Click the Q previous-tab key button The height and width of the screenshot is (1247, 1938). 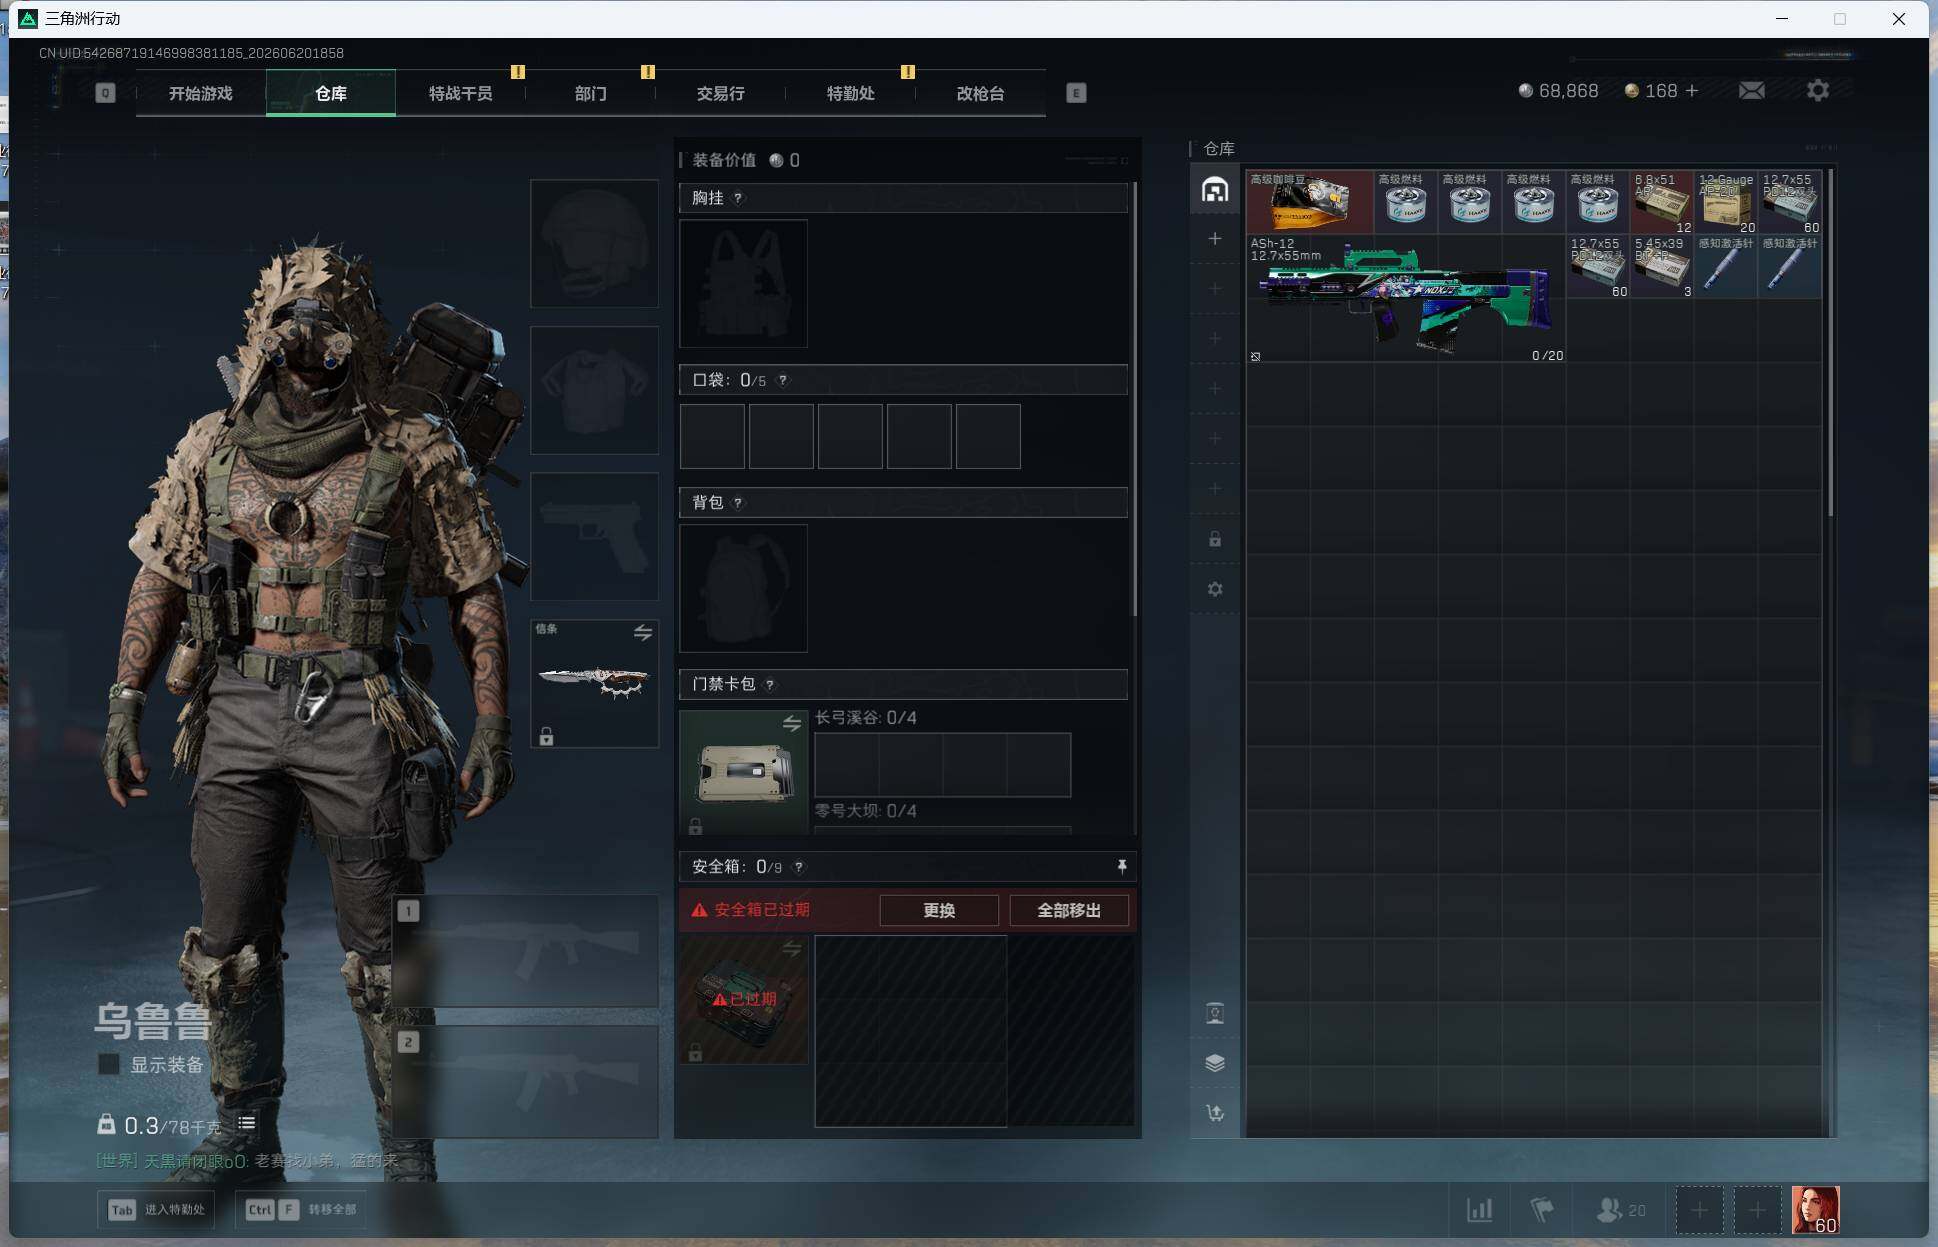[x=105, y=93]
